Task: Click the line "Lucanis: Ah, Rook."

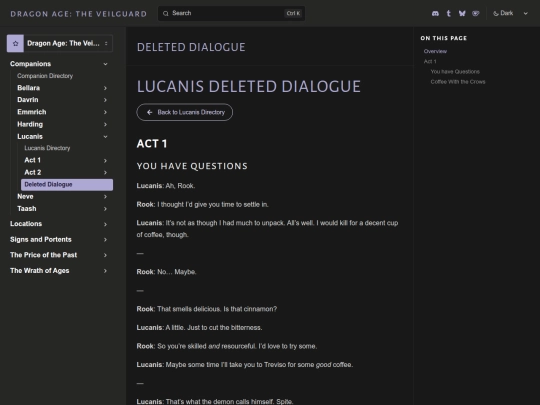Action: tap(166, 186)
